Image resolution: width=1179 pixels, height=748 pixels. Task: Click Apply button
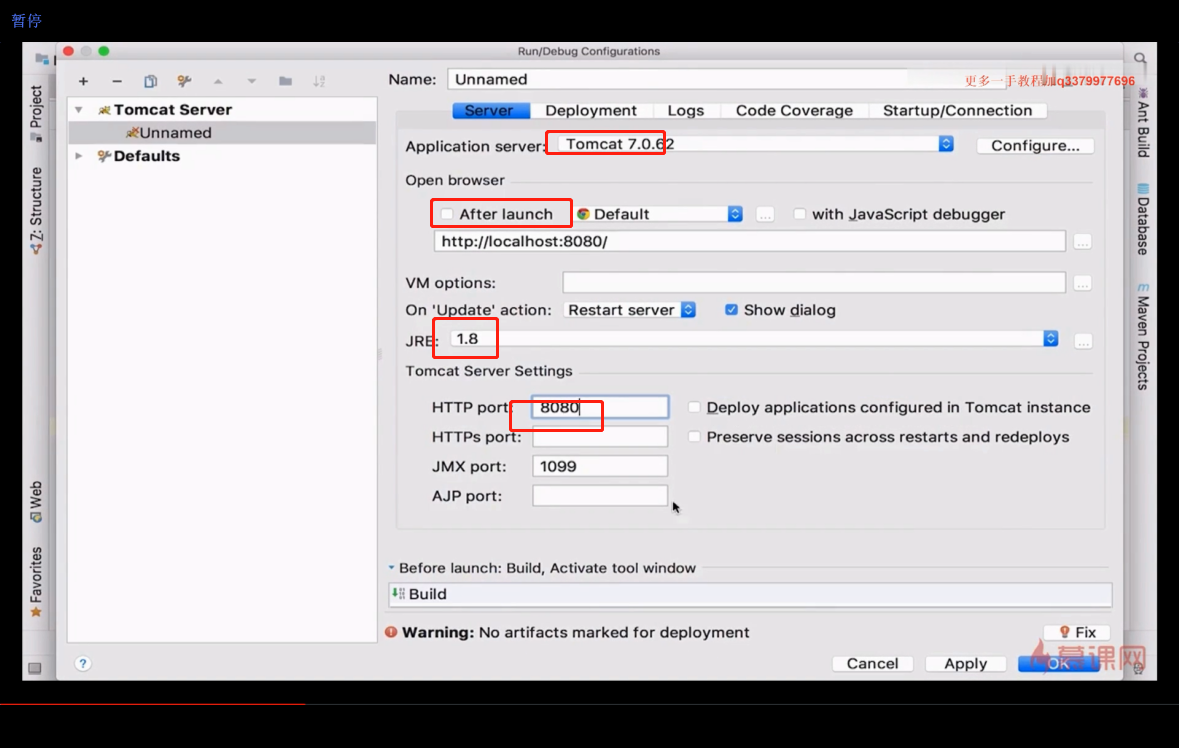(x=965, y=664)
